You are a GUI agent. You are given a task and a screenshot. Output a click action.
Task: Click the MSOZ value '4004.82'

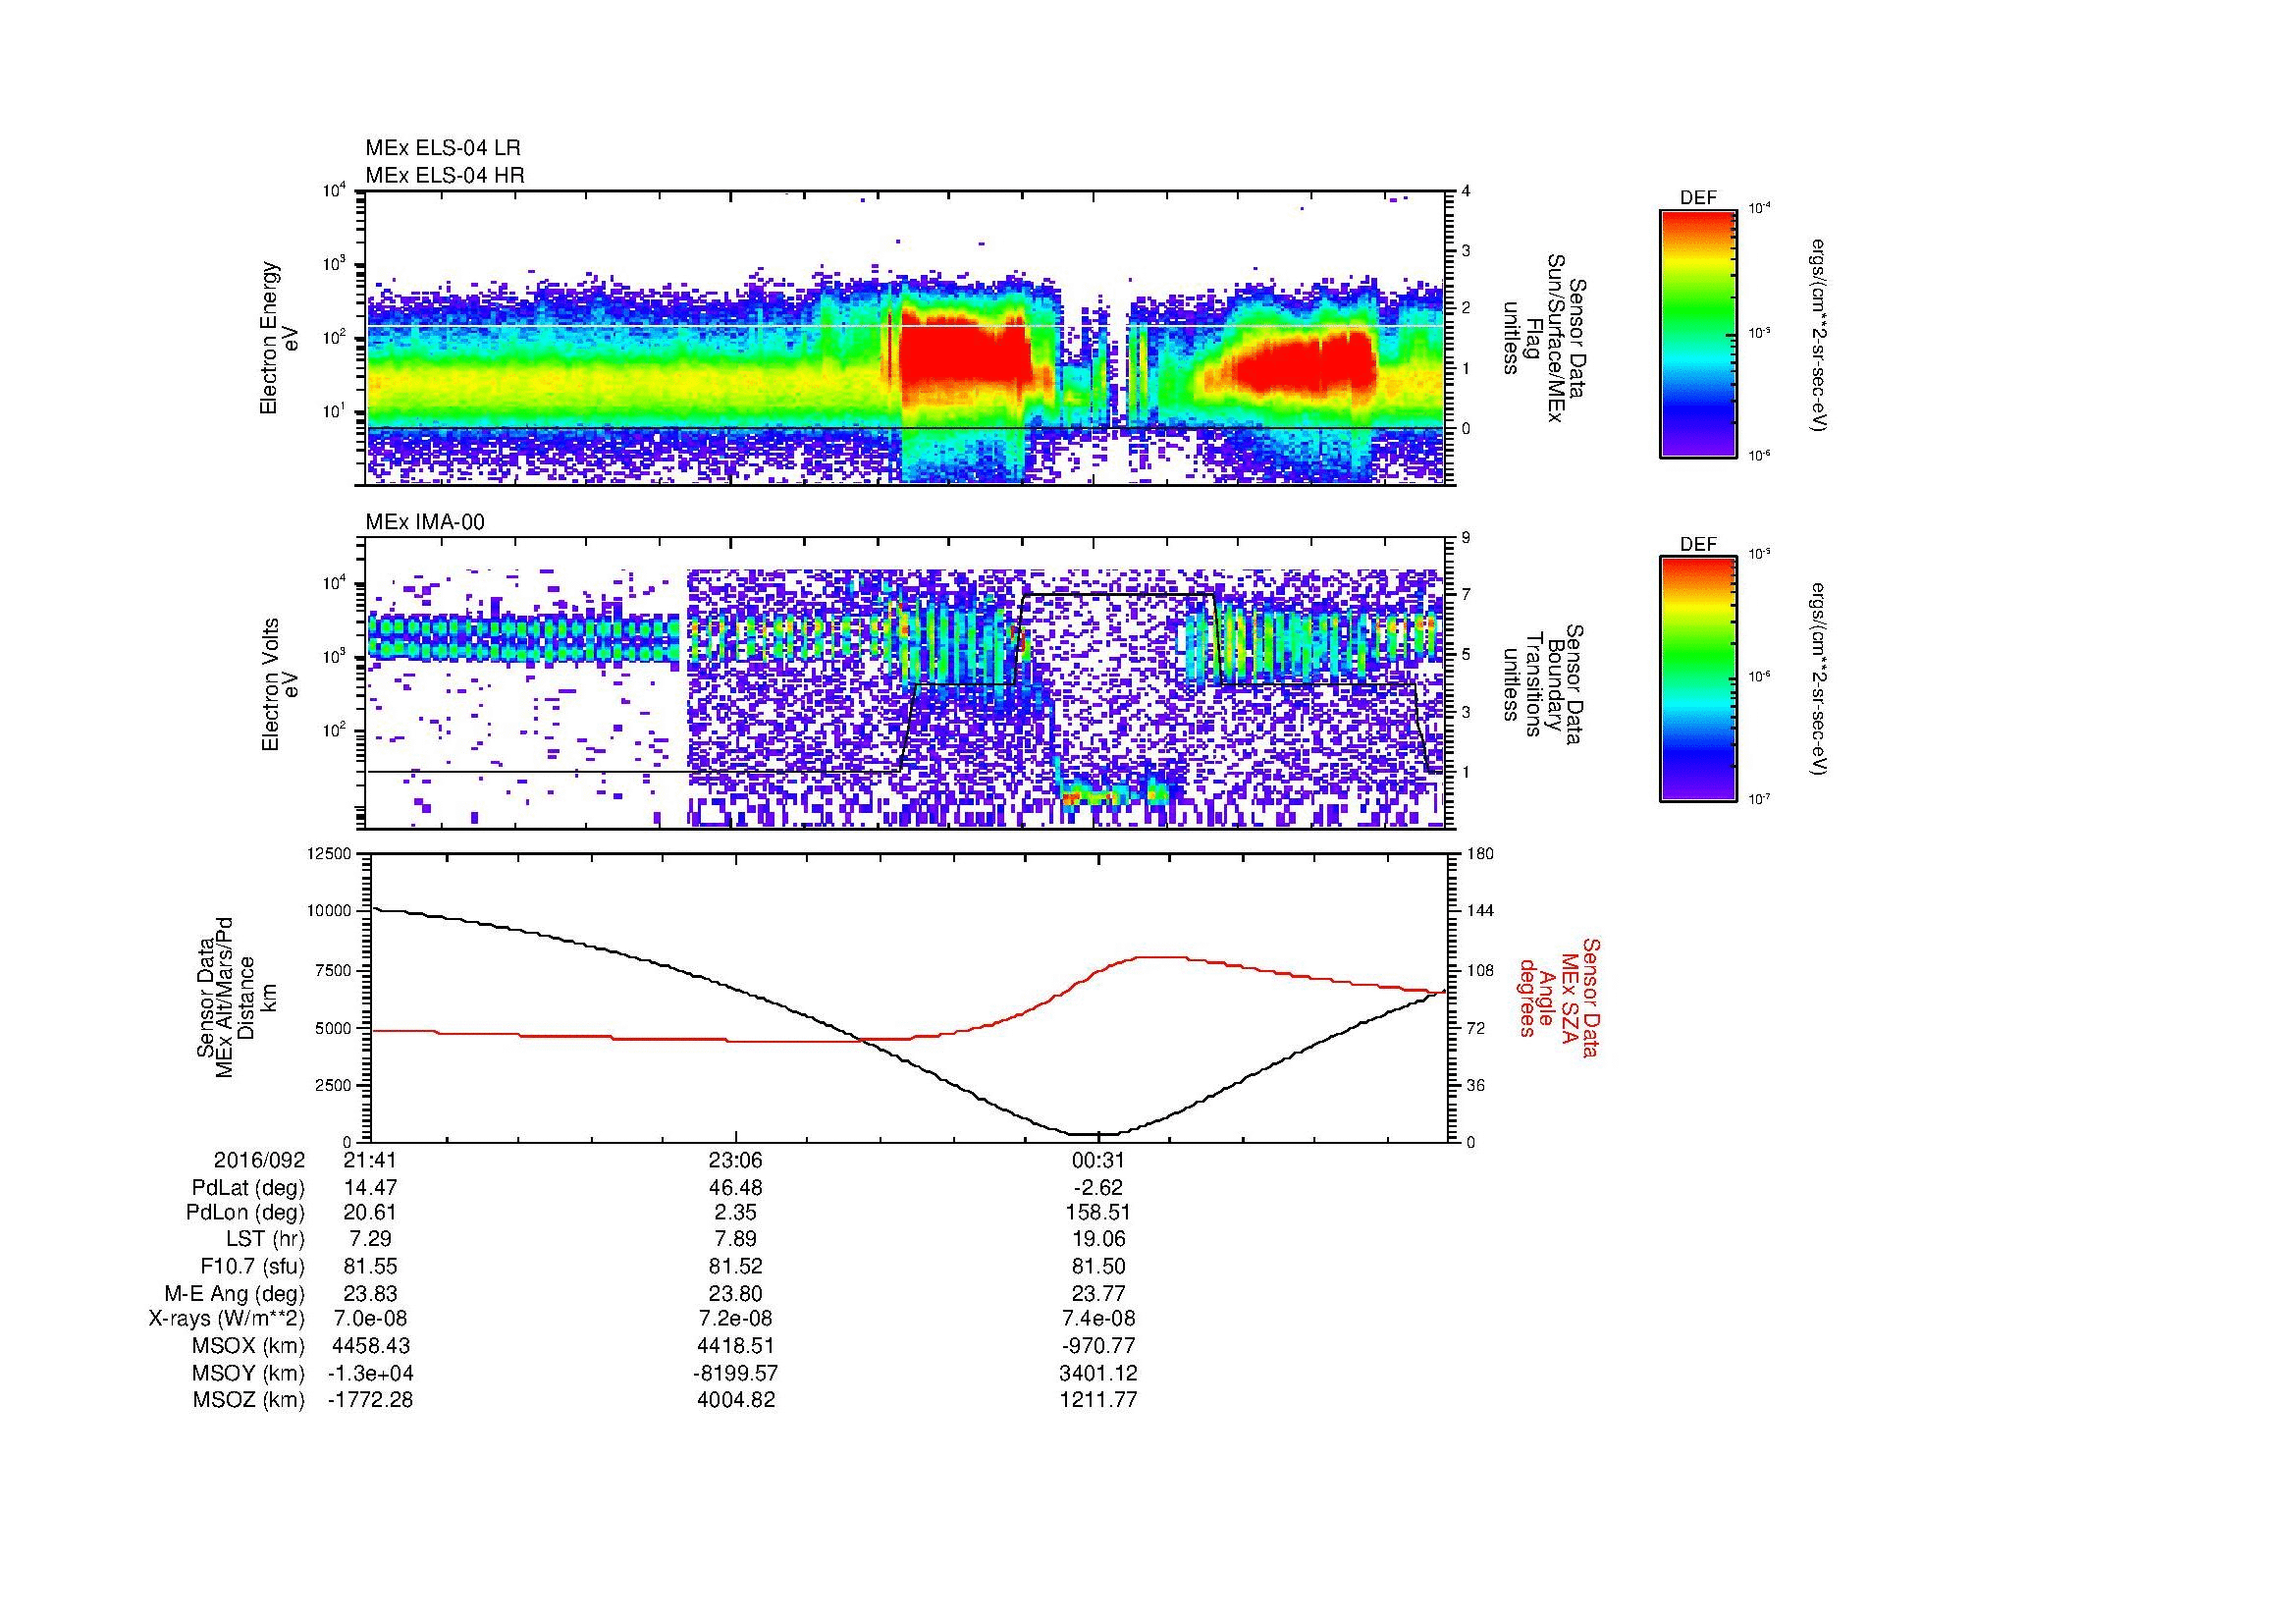point(736,1400)
